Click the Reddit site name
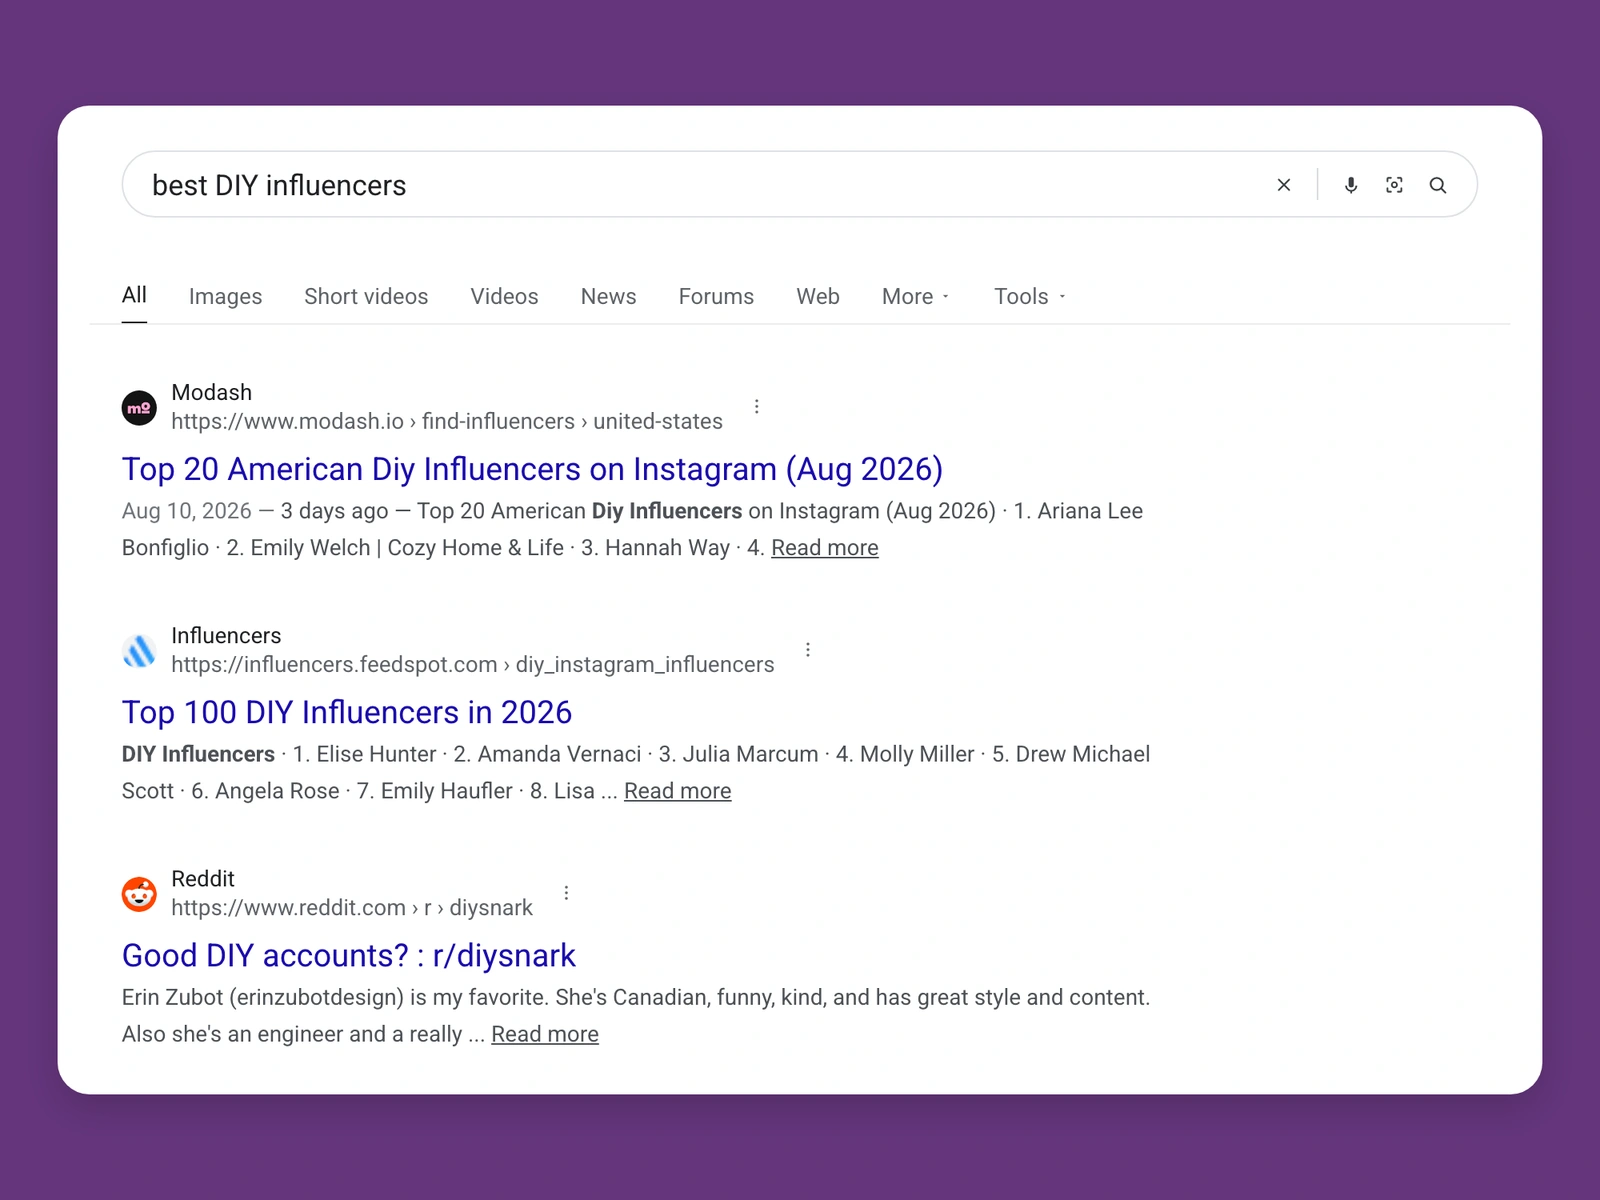Screen dimensions: 1600x1200 203,878
